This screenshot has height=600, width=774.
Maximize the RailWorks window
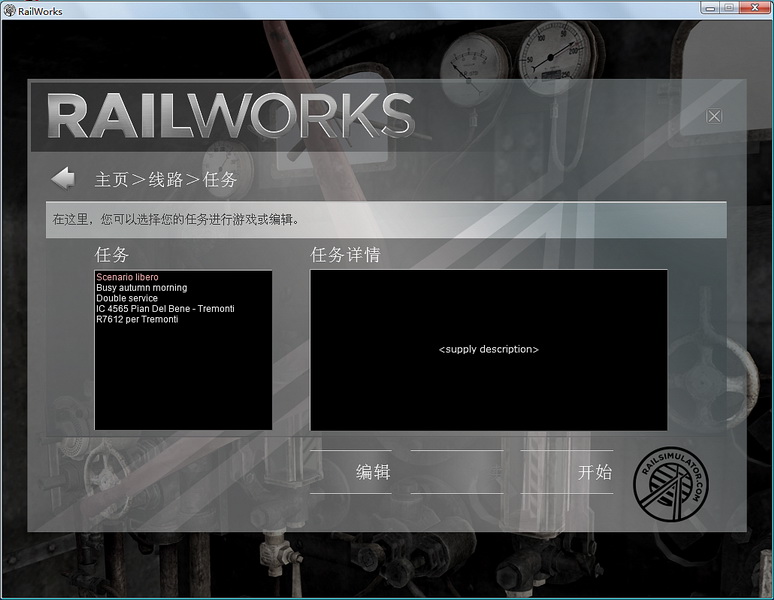pyautogui.click(x=729, y=7)
